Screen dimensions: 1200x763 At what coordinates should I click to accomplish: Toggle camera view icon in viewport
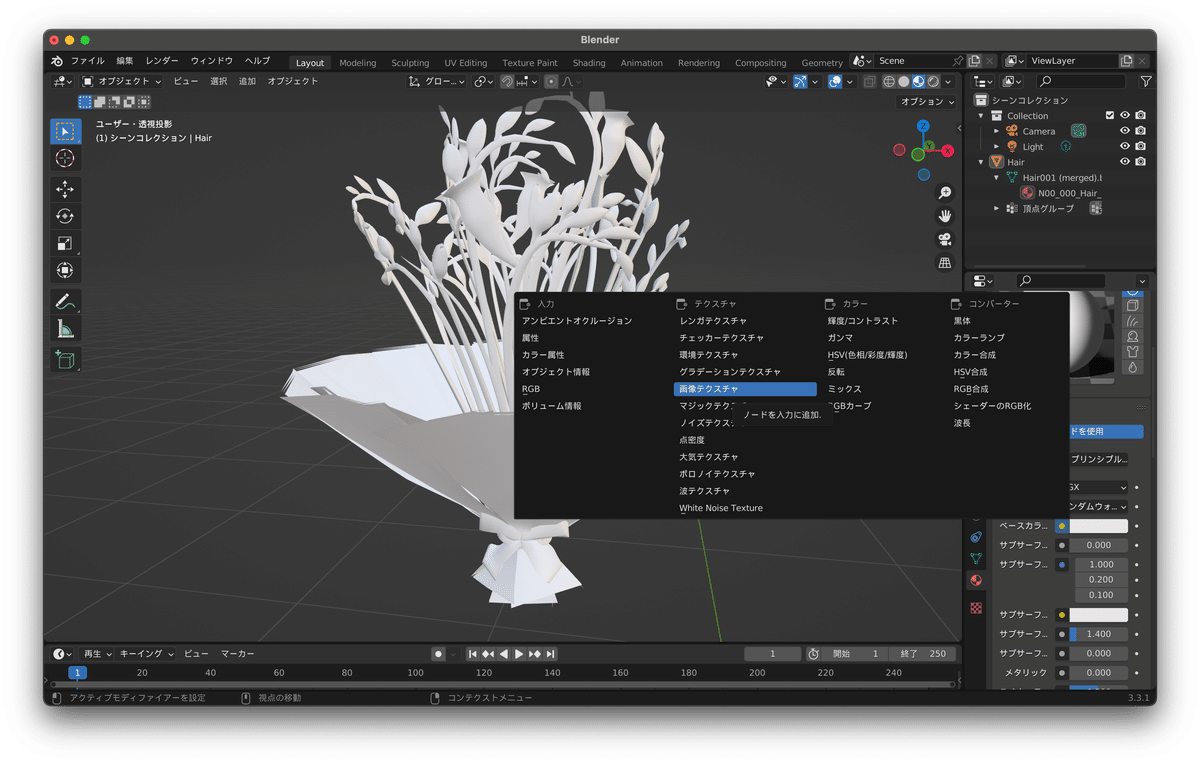pyautogui.click(x=944, y=239)
